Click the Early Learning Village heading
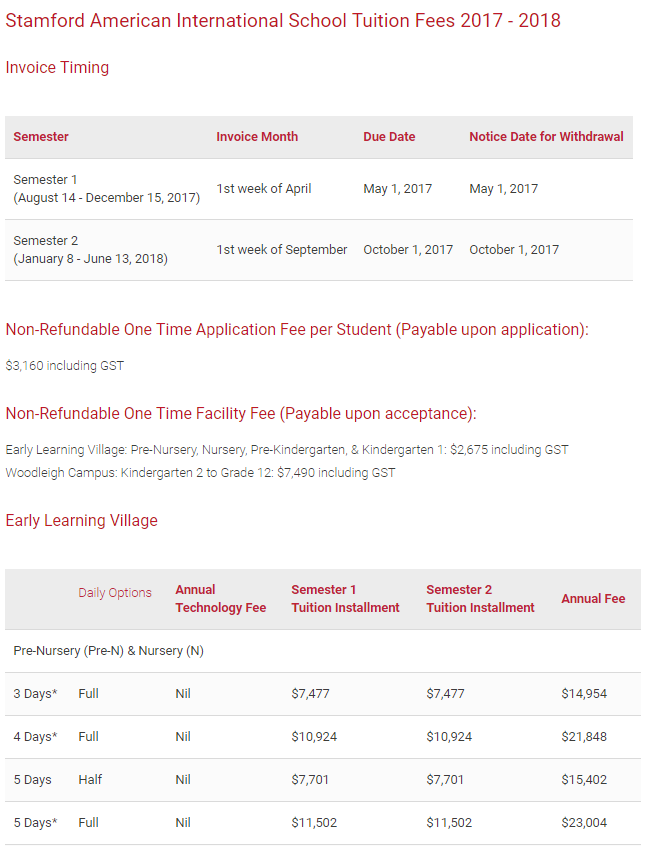The image size is (652, 846). click(82, 520)
